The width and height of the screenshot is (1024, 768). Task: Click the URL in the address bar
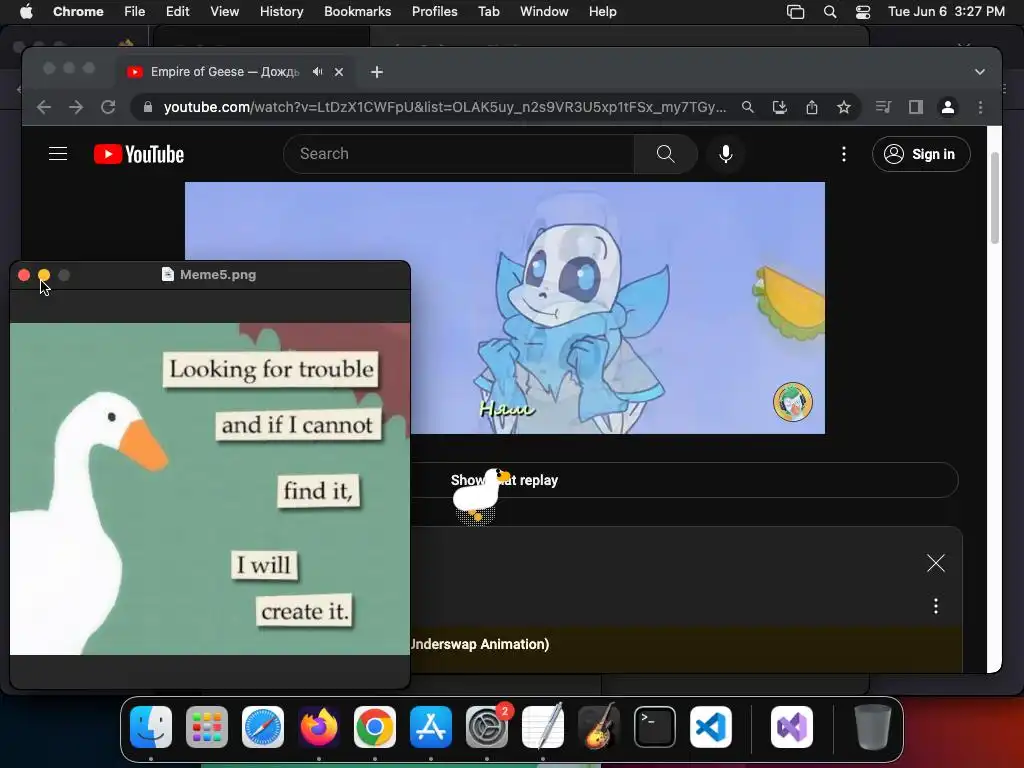444,107
